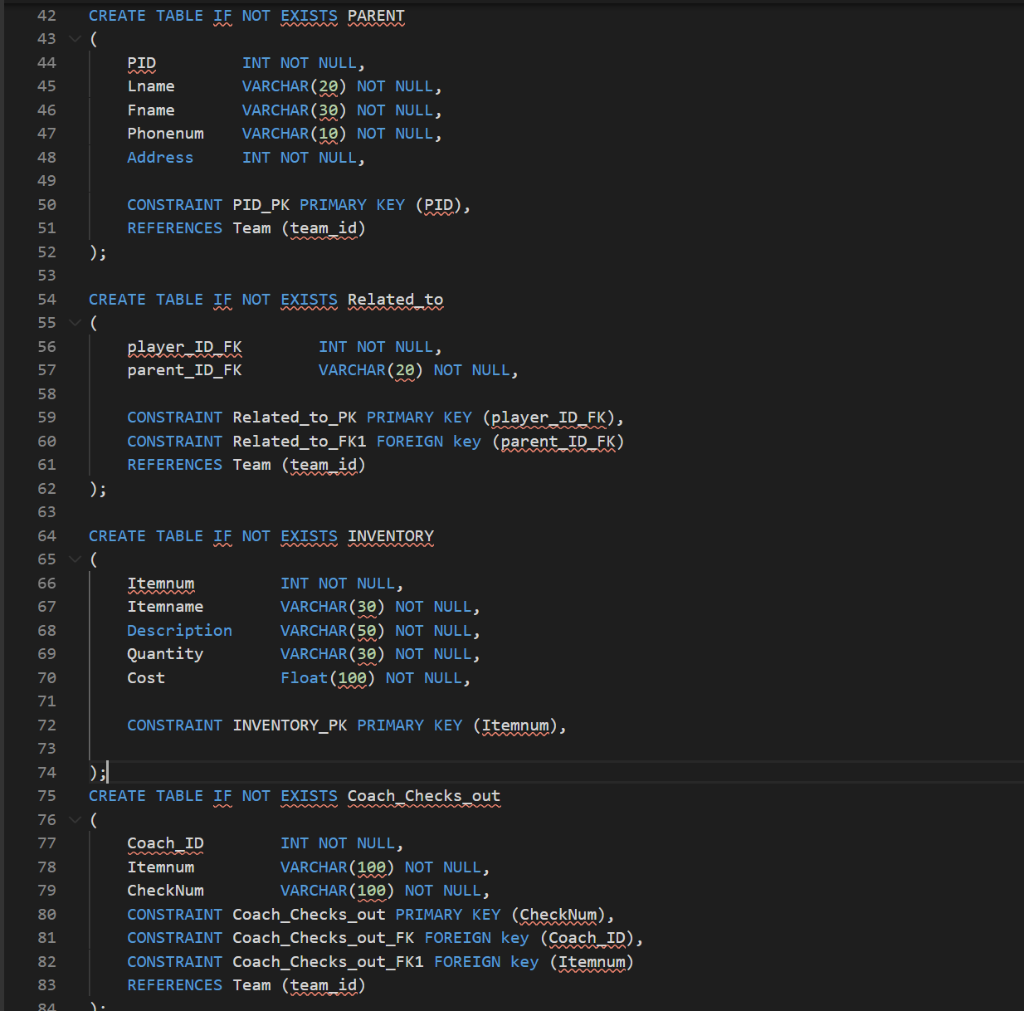Place cursor on player_ID_FK column name
Screen dimensions: 1024x1011
(184, 346)
